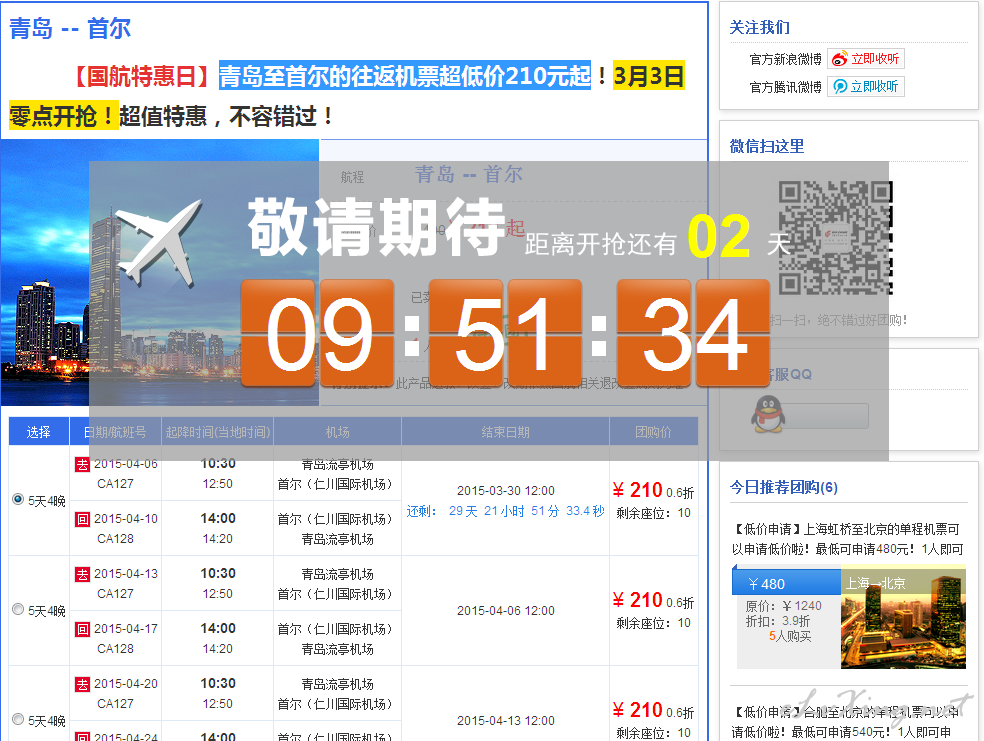Click the Tencent Weibo 立即收听 button
Image resolution: width=984 pixels, height=741 pixels.
(x=865, y=87)
